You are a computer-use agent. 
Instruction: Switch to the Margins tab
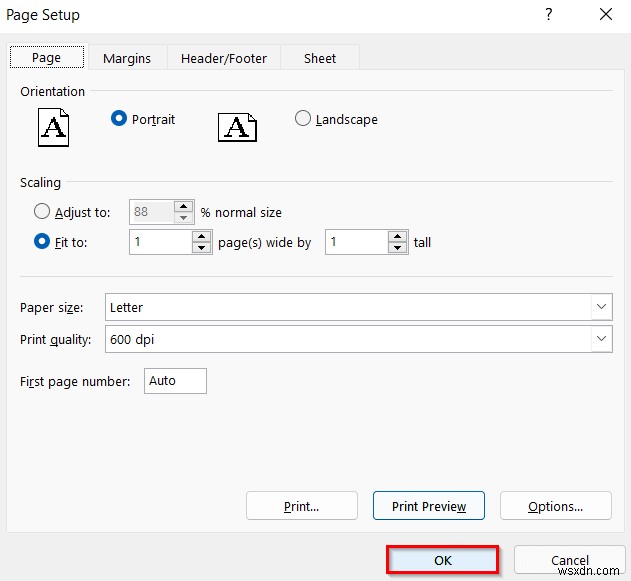point(127,58)
